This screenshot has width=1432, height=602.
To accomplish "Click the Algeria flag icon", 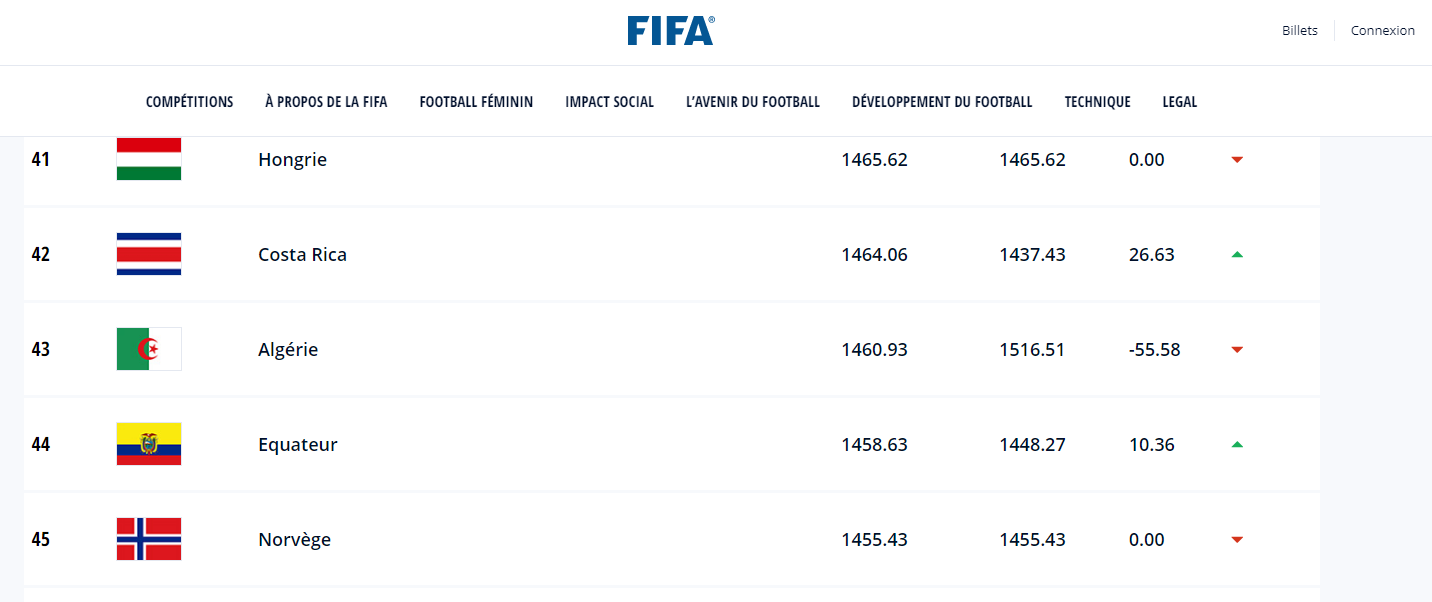I will tap(149, 349).
